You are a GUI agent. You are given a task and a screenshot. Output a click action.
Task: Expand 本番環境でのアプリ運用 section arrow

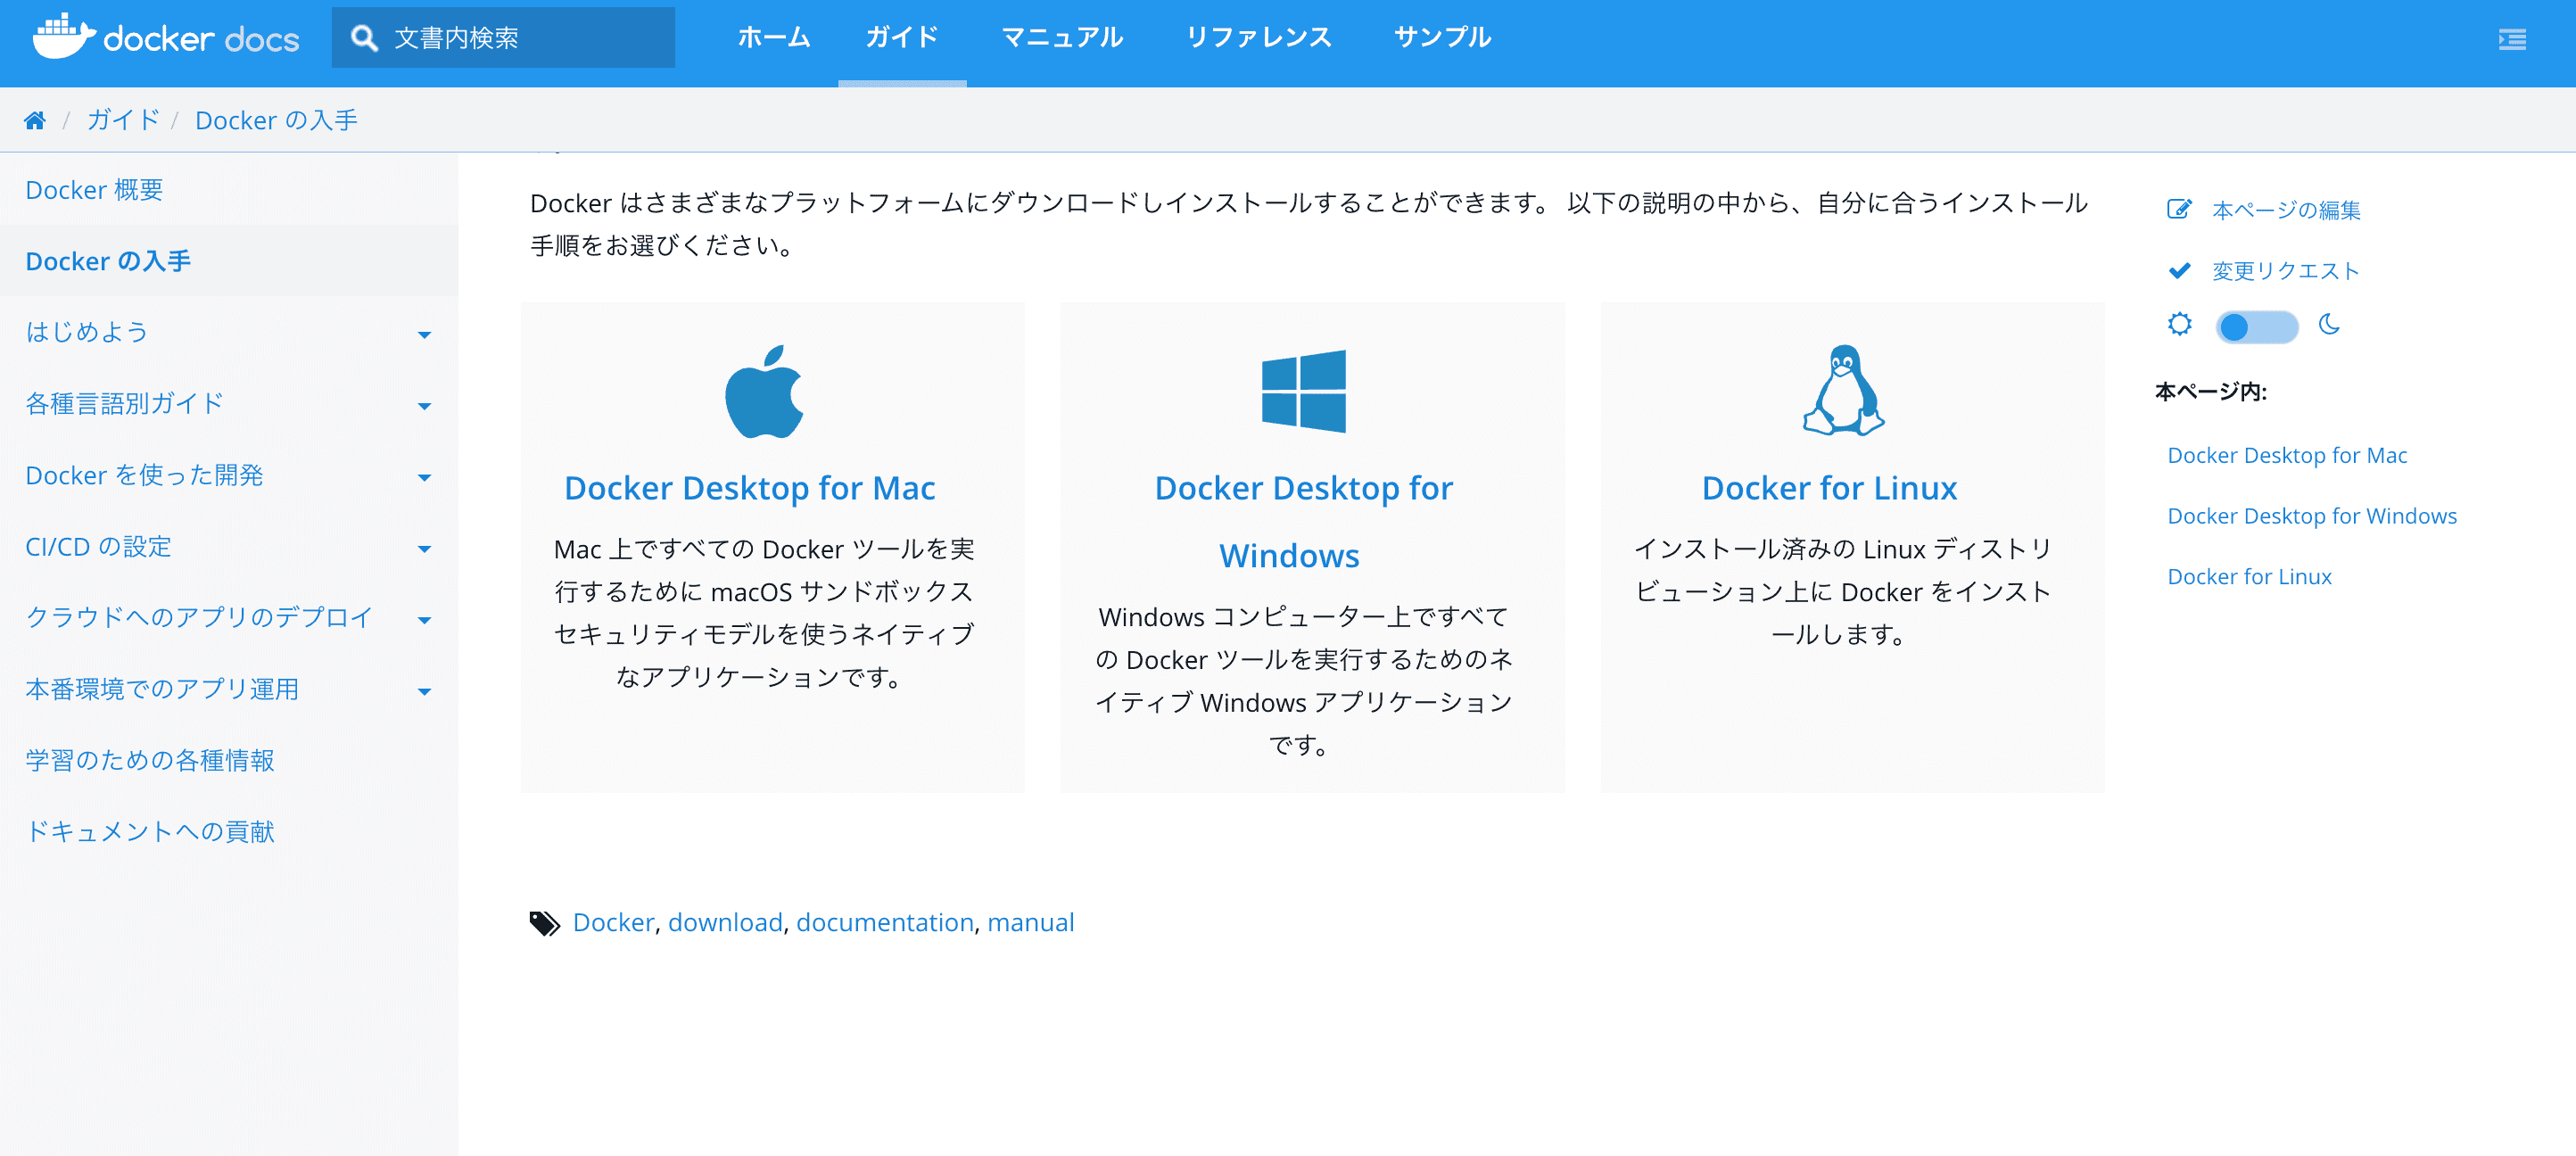click(424, 692)
